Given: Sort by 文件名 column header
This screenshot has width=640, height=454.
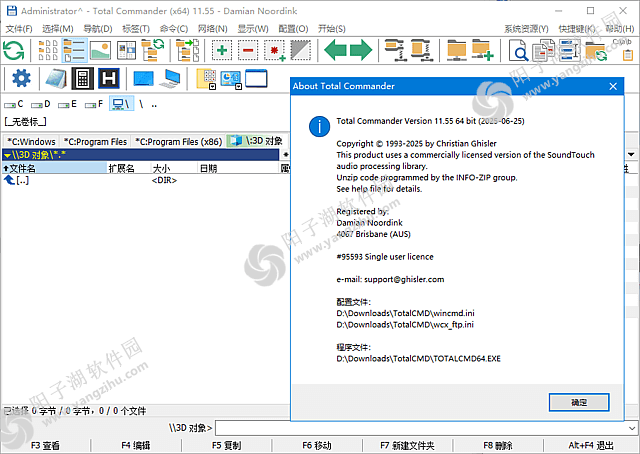Looking at the screenshot, I should click(x=55, y=168).
